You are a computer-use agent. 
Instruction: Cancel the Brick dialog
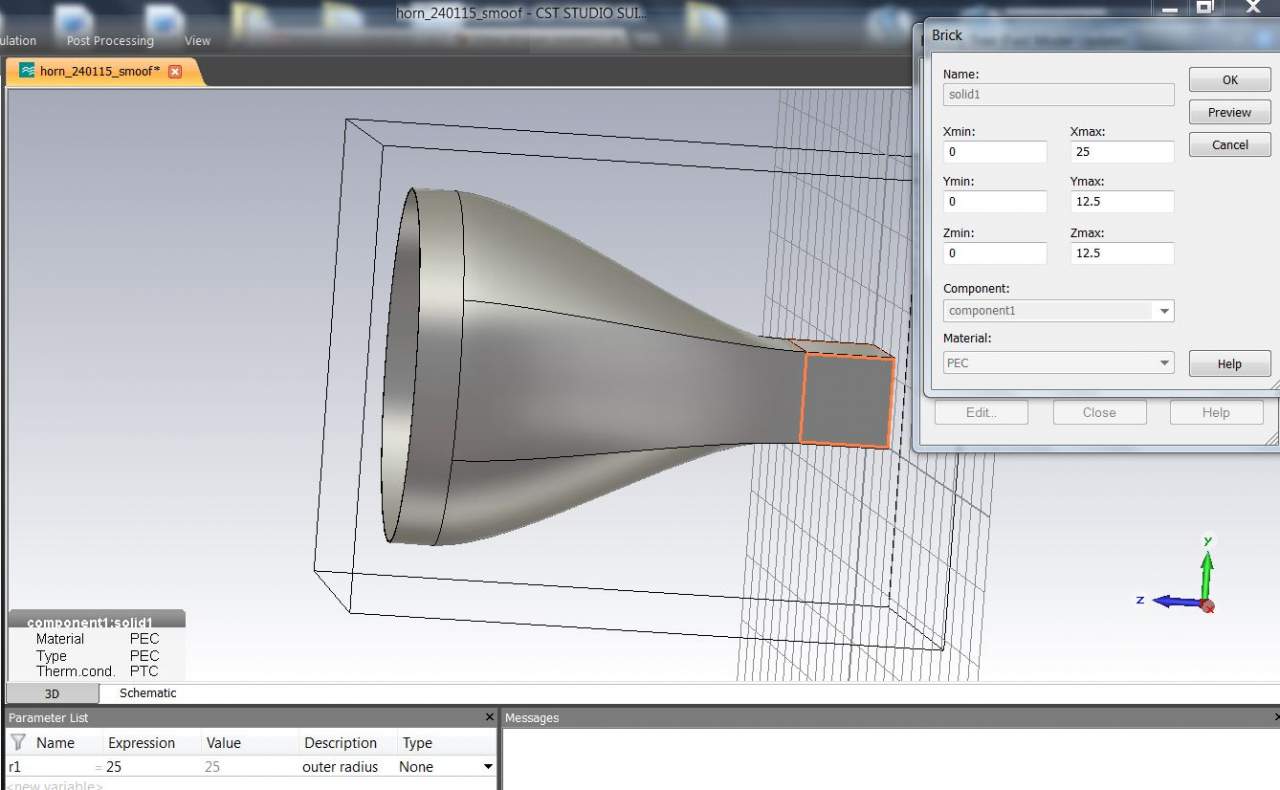coord(1229,145)
